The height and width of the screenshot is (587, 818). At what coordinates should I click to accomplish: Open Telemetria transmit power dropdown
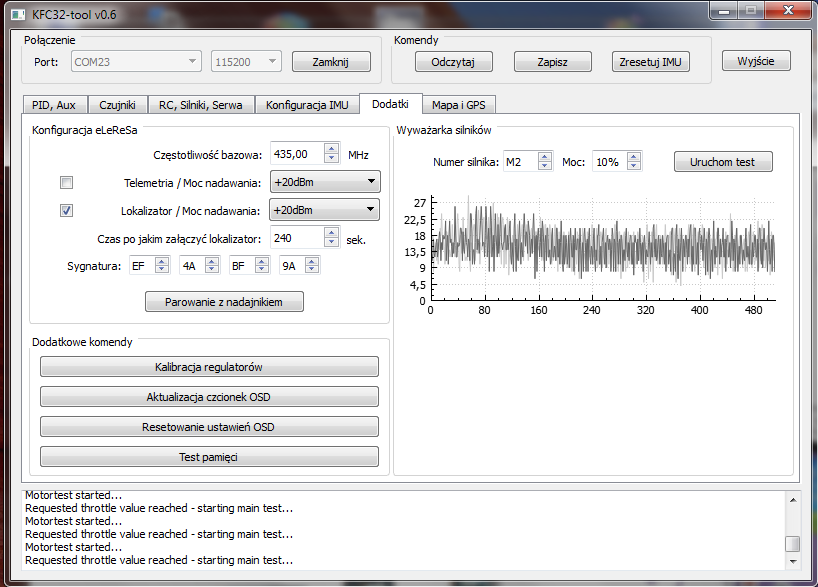click(324, 182)
